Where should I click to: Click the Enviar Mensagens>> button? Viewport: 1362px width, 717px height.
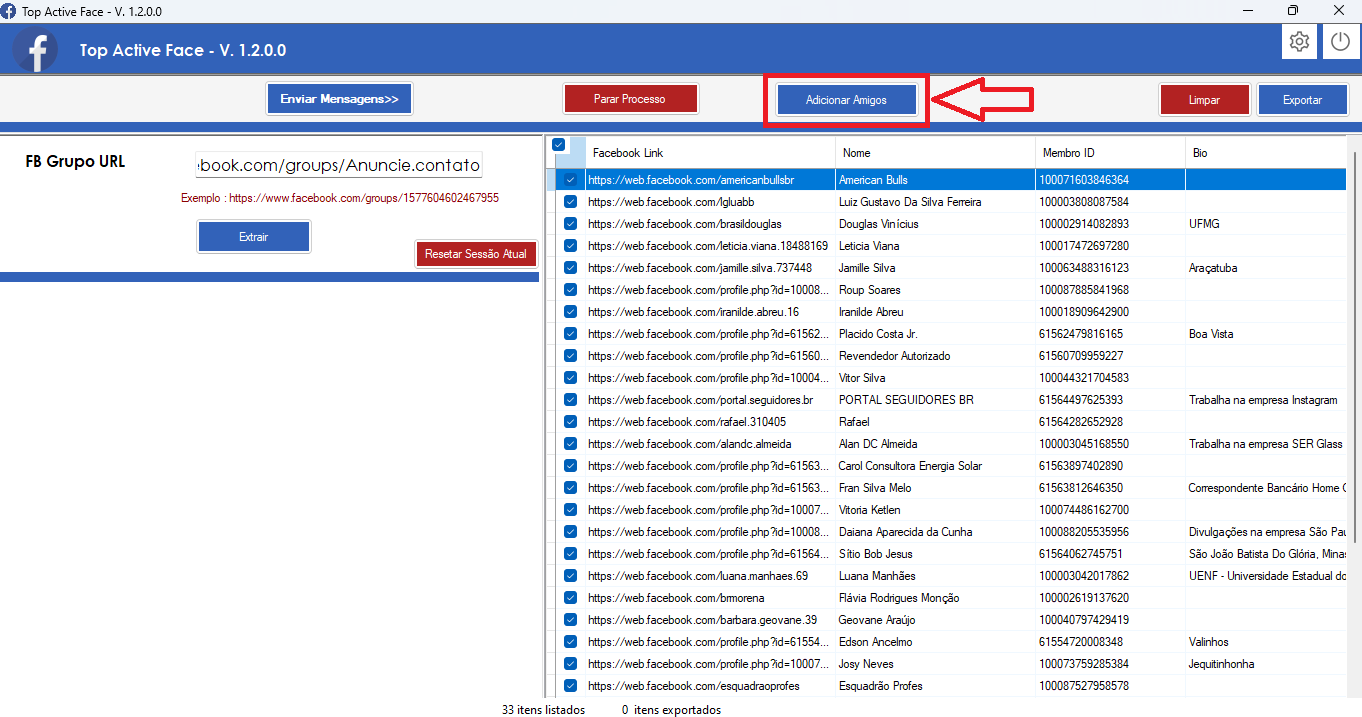tap(339, 99)
